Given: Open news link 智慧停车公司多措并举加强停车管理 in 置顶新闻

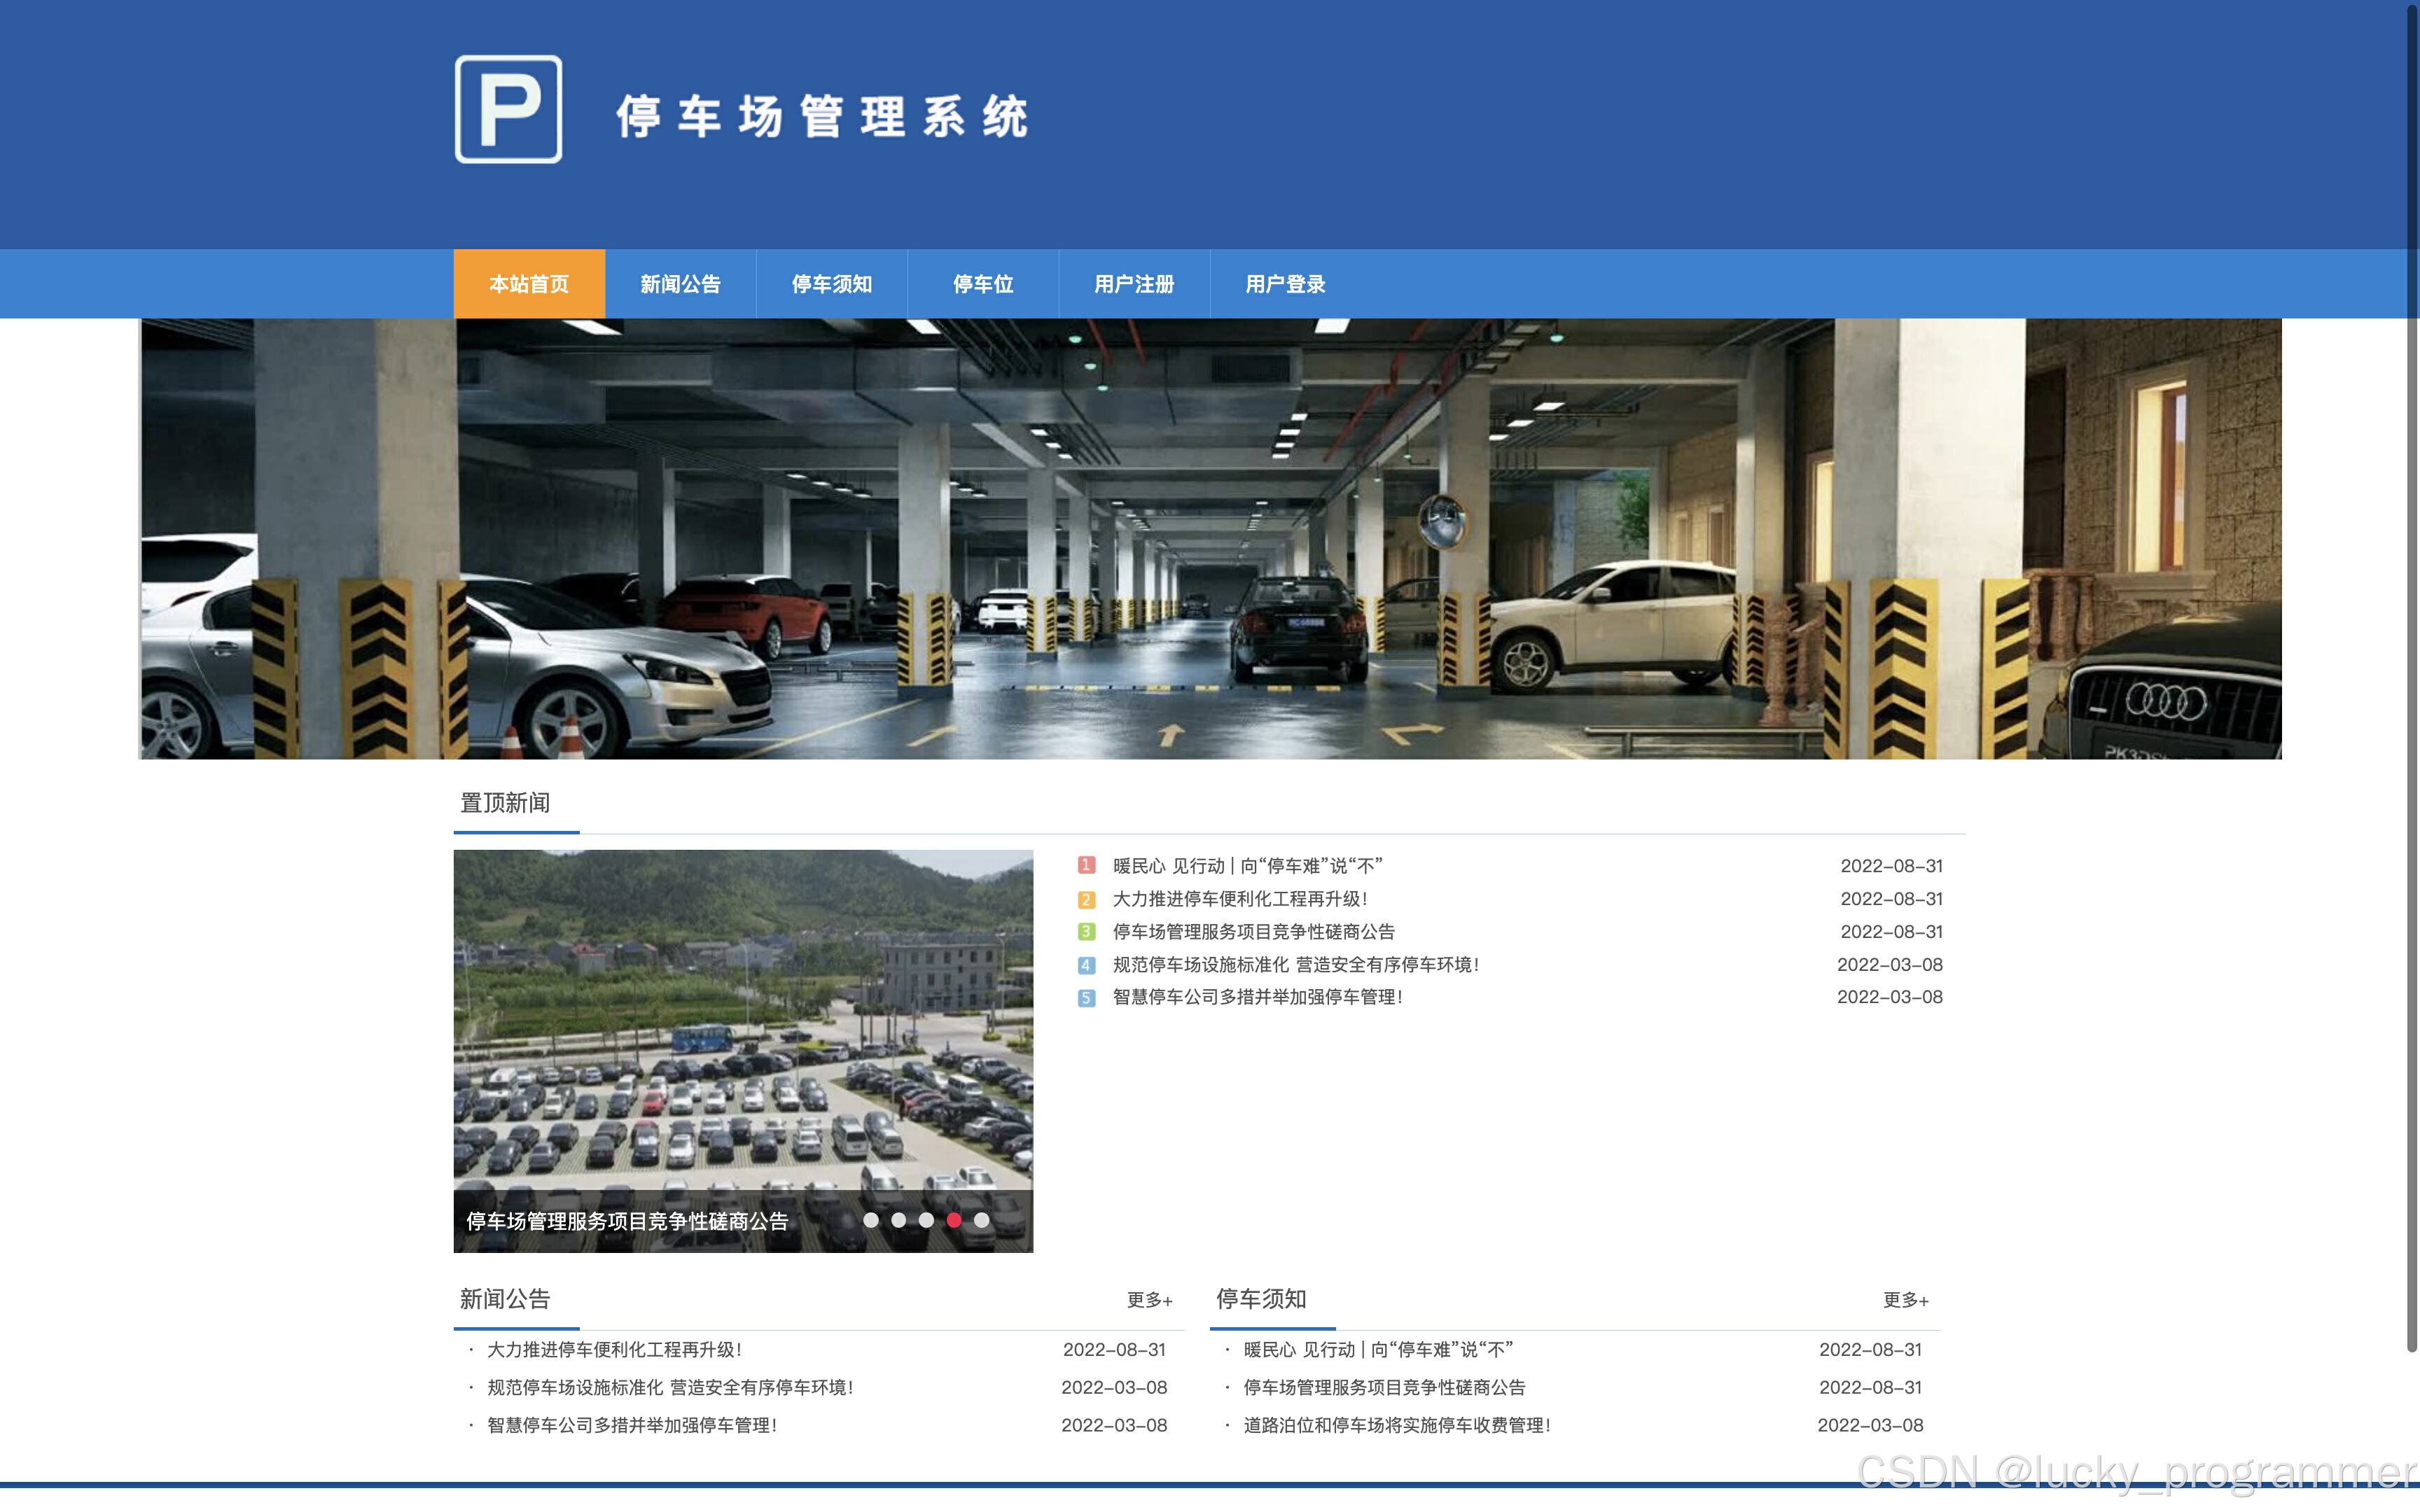Looking at the screenshot, I should tap(1257, 997).
